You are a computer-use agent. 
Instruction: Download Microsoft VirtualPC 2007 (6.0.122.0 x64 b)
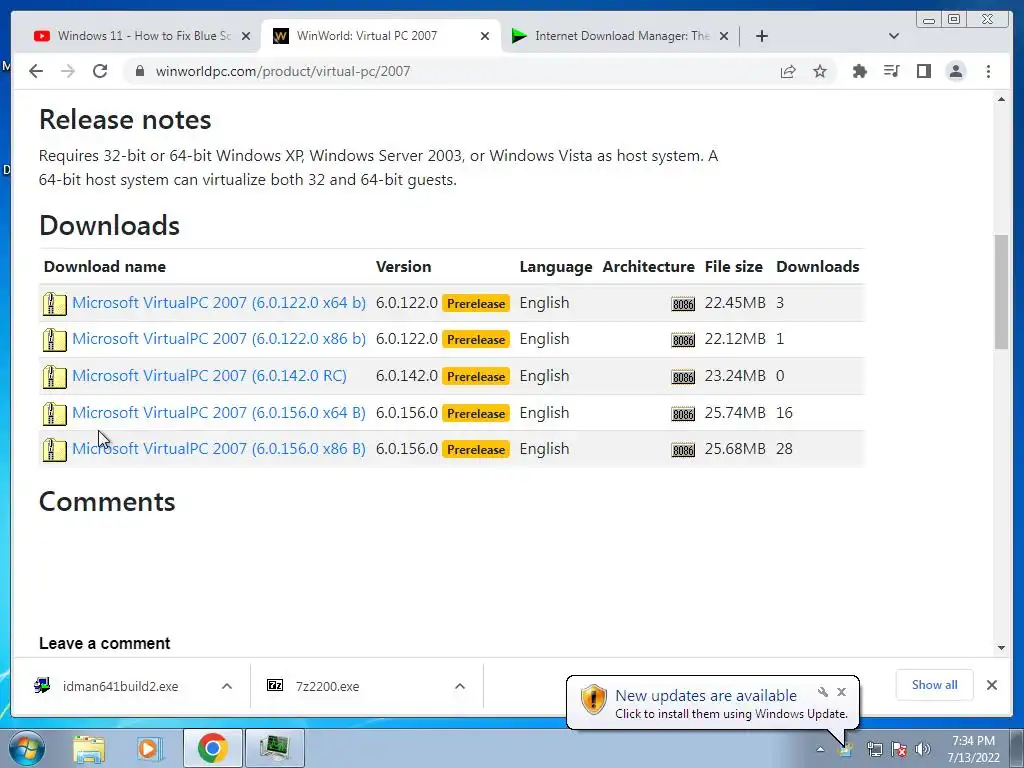pyautogui.click(x=219, y=303)
